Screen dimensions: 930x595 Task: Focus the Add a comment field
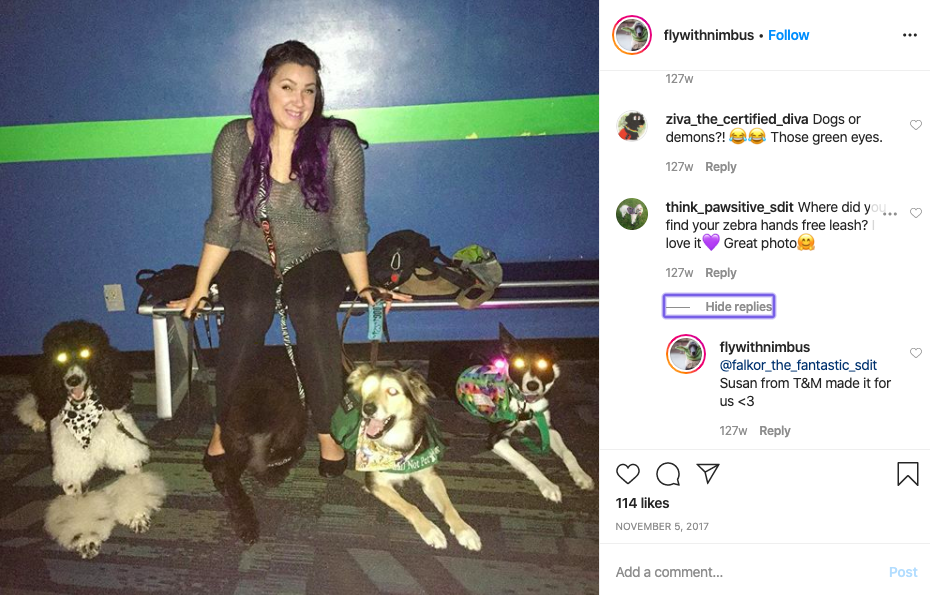coord(747,572)
